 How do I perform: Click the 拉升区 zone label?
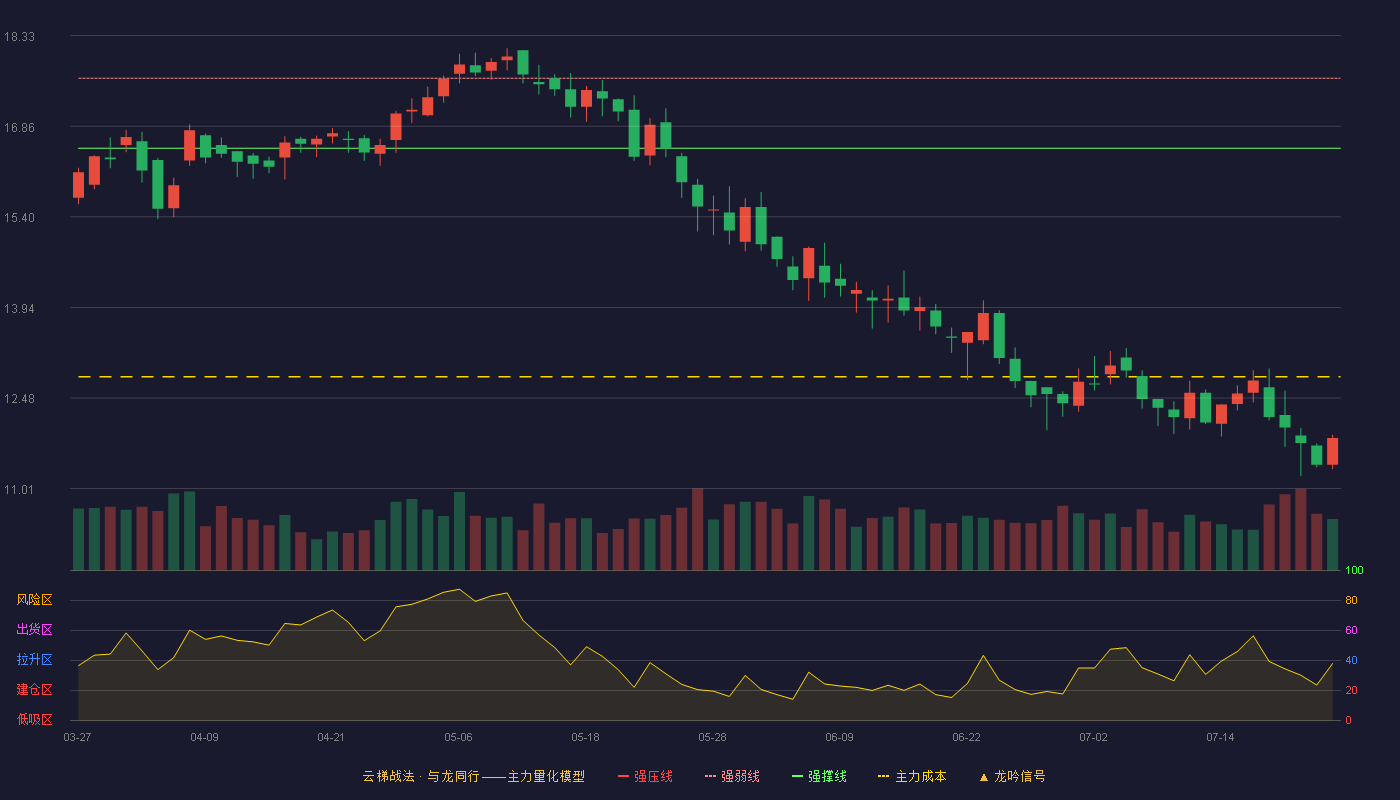(x=34, y=660)
